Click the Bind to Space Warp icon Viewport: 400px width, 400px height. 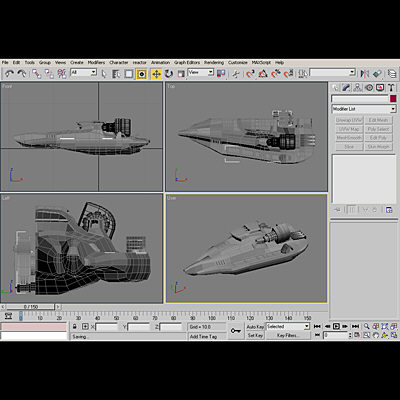(62, 74)
